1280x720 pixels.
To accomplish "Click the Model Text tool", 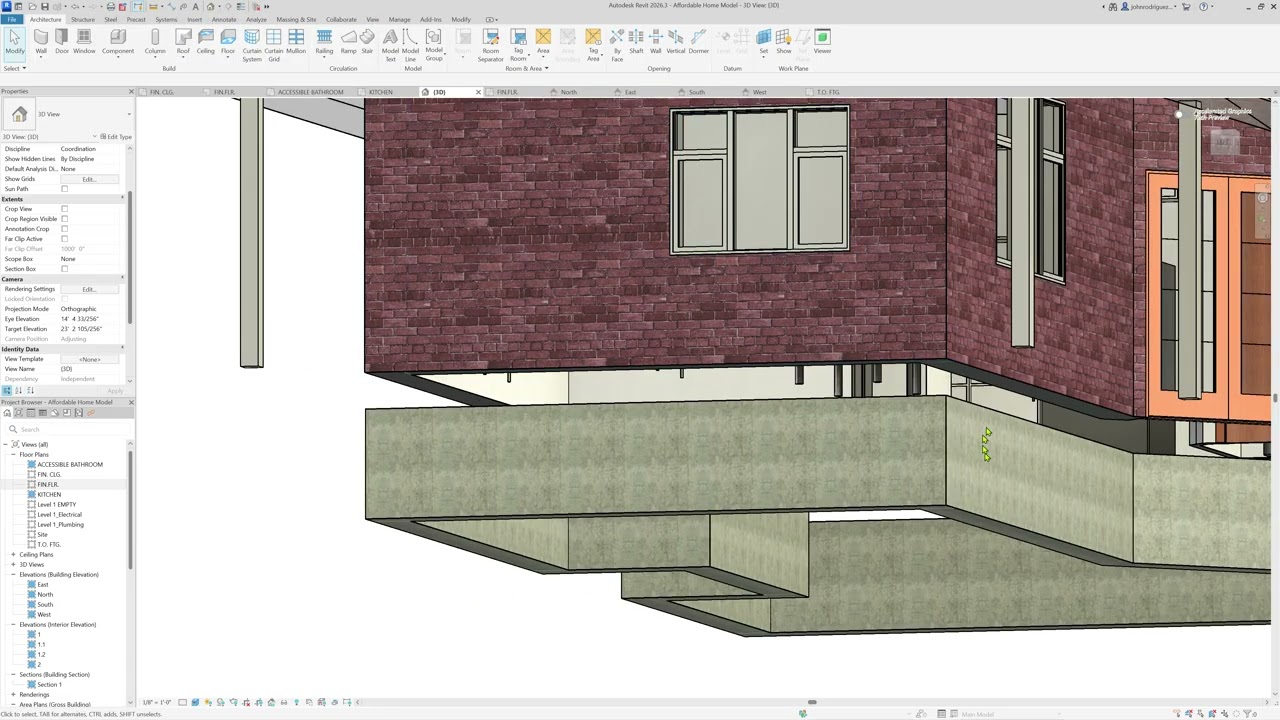I will [390, 46].
